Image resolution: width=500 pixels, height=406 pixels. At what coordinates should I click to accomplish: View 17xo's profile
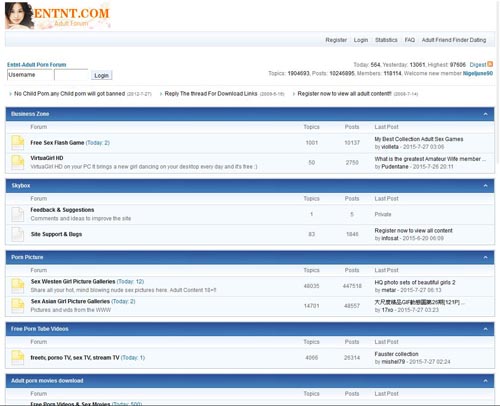click(x=387, y=310)
